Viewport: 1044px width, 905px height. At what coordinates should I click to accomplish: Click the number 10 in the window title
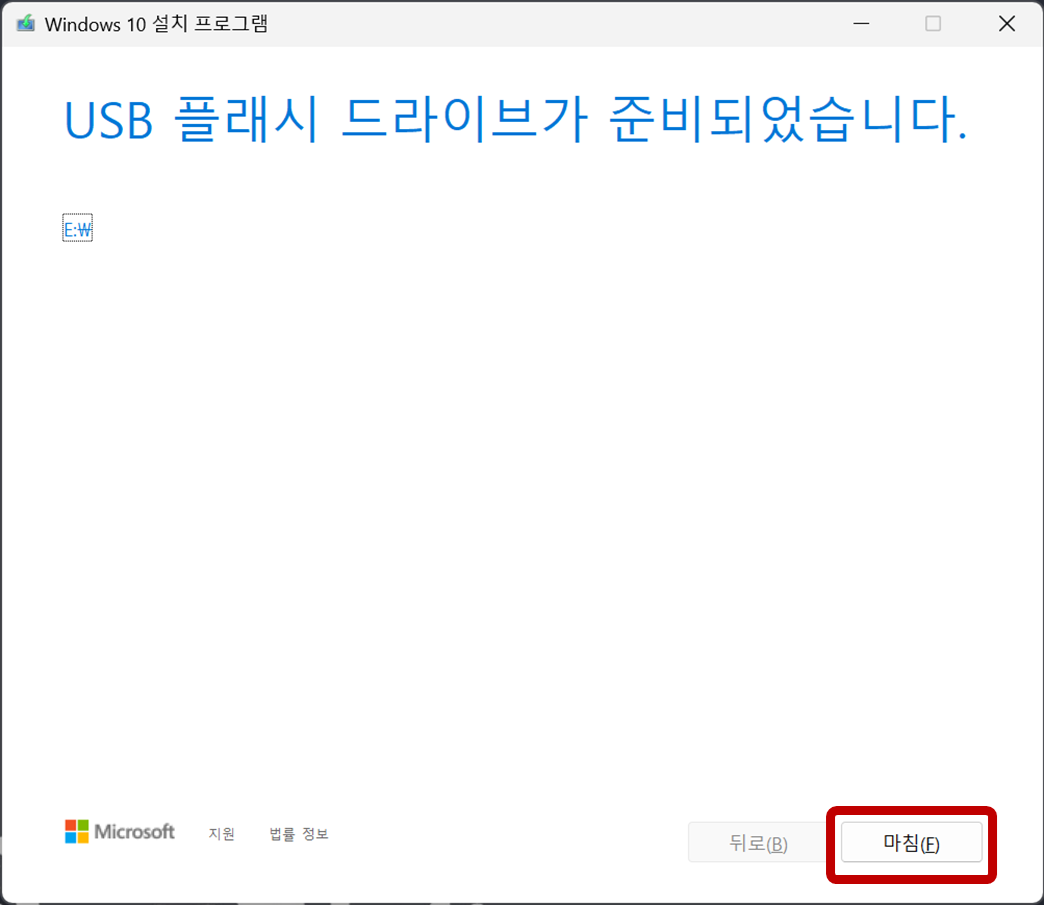136,25
